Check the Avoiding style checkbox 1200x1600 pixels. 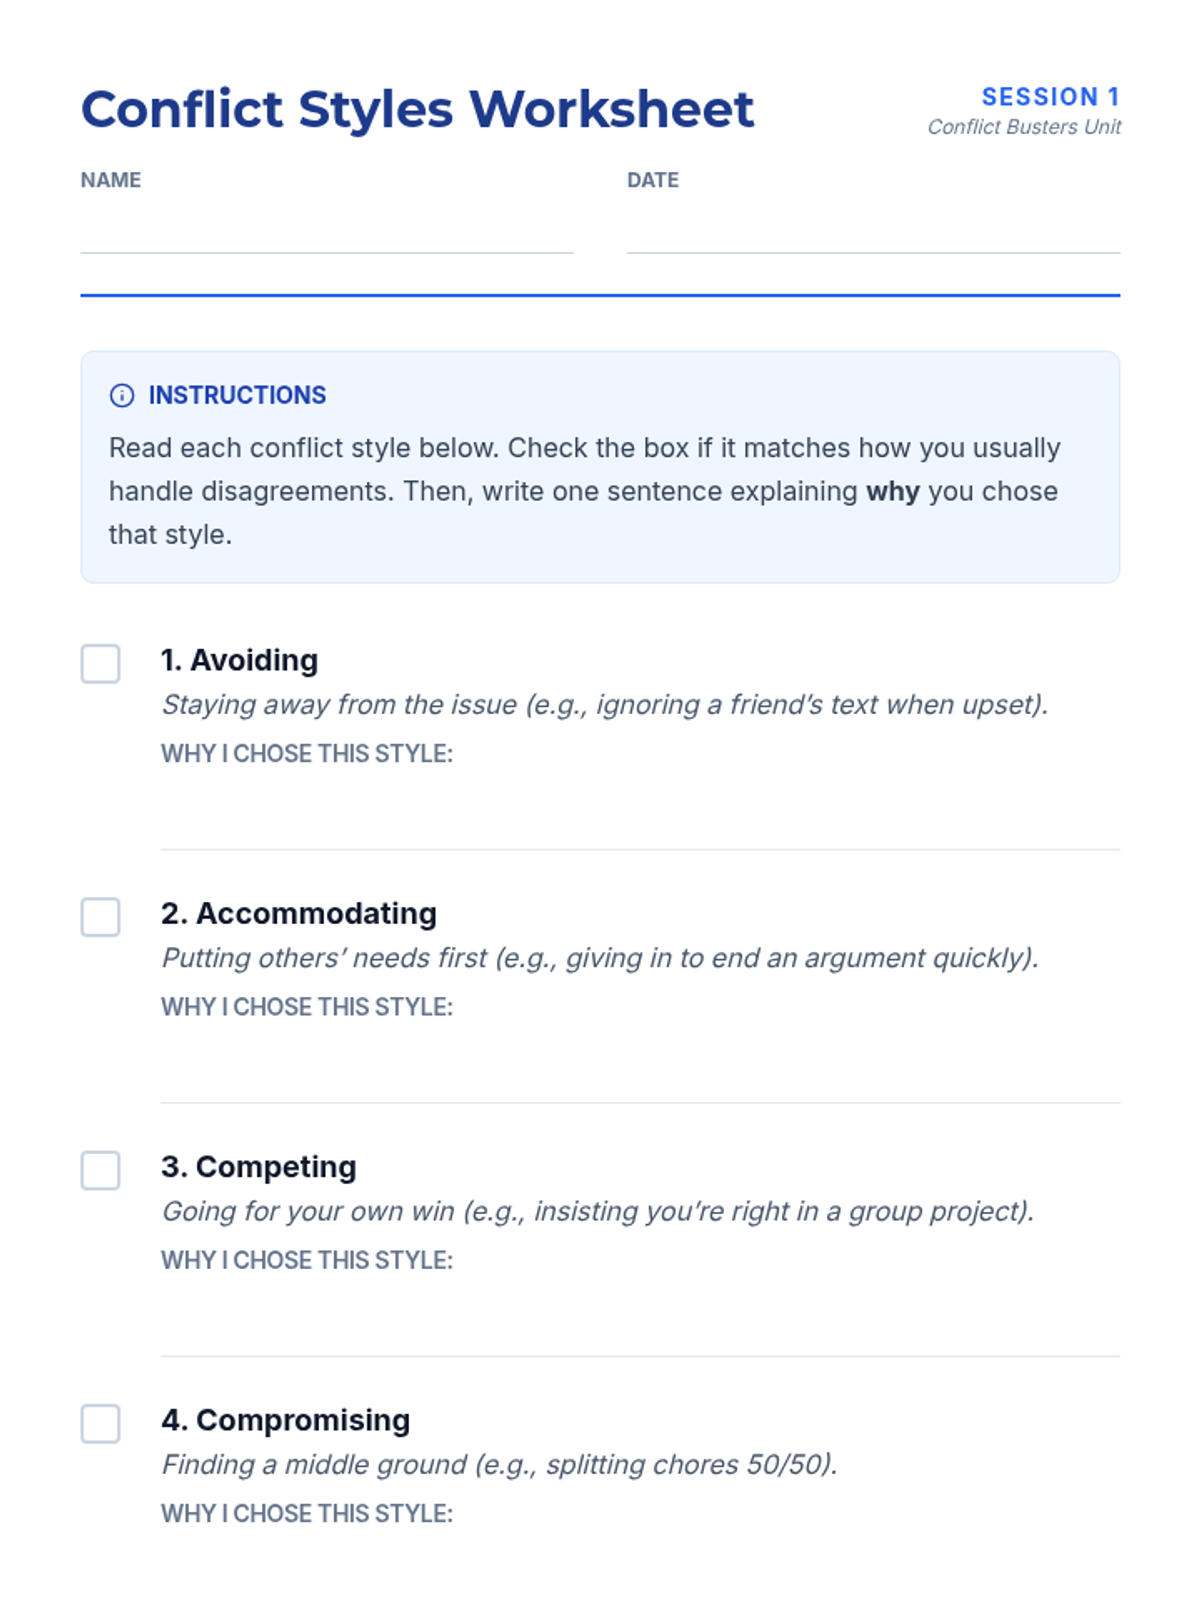[x=100, y=664]
